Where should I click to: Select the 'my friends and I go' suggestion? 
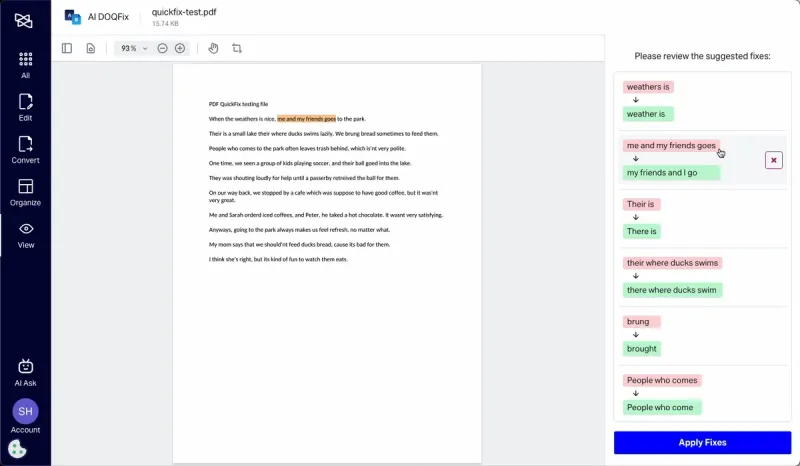point(671,173)
